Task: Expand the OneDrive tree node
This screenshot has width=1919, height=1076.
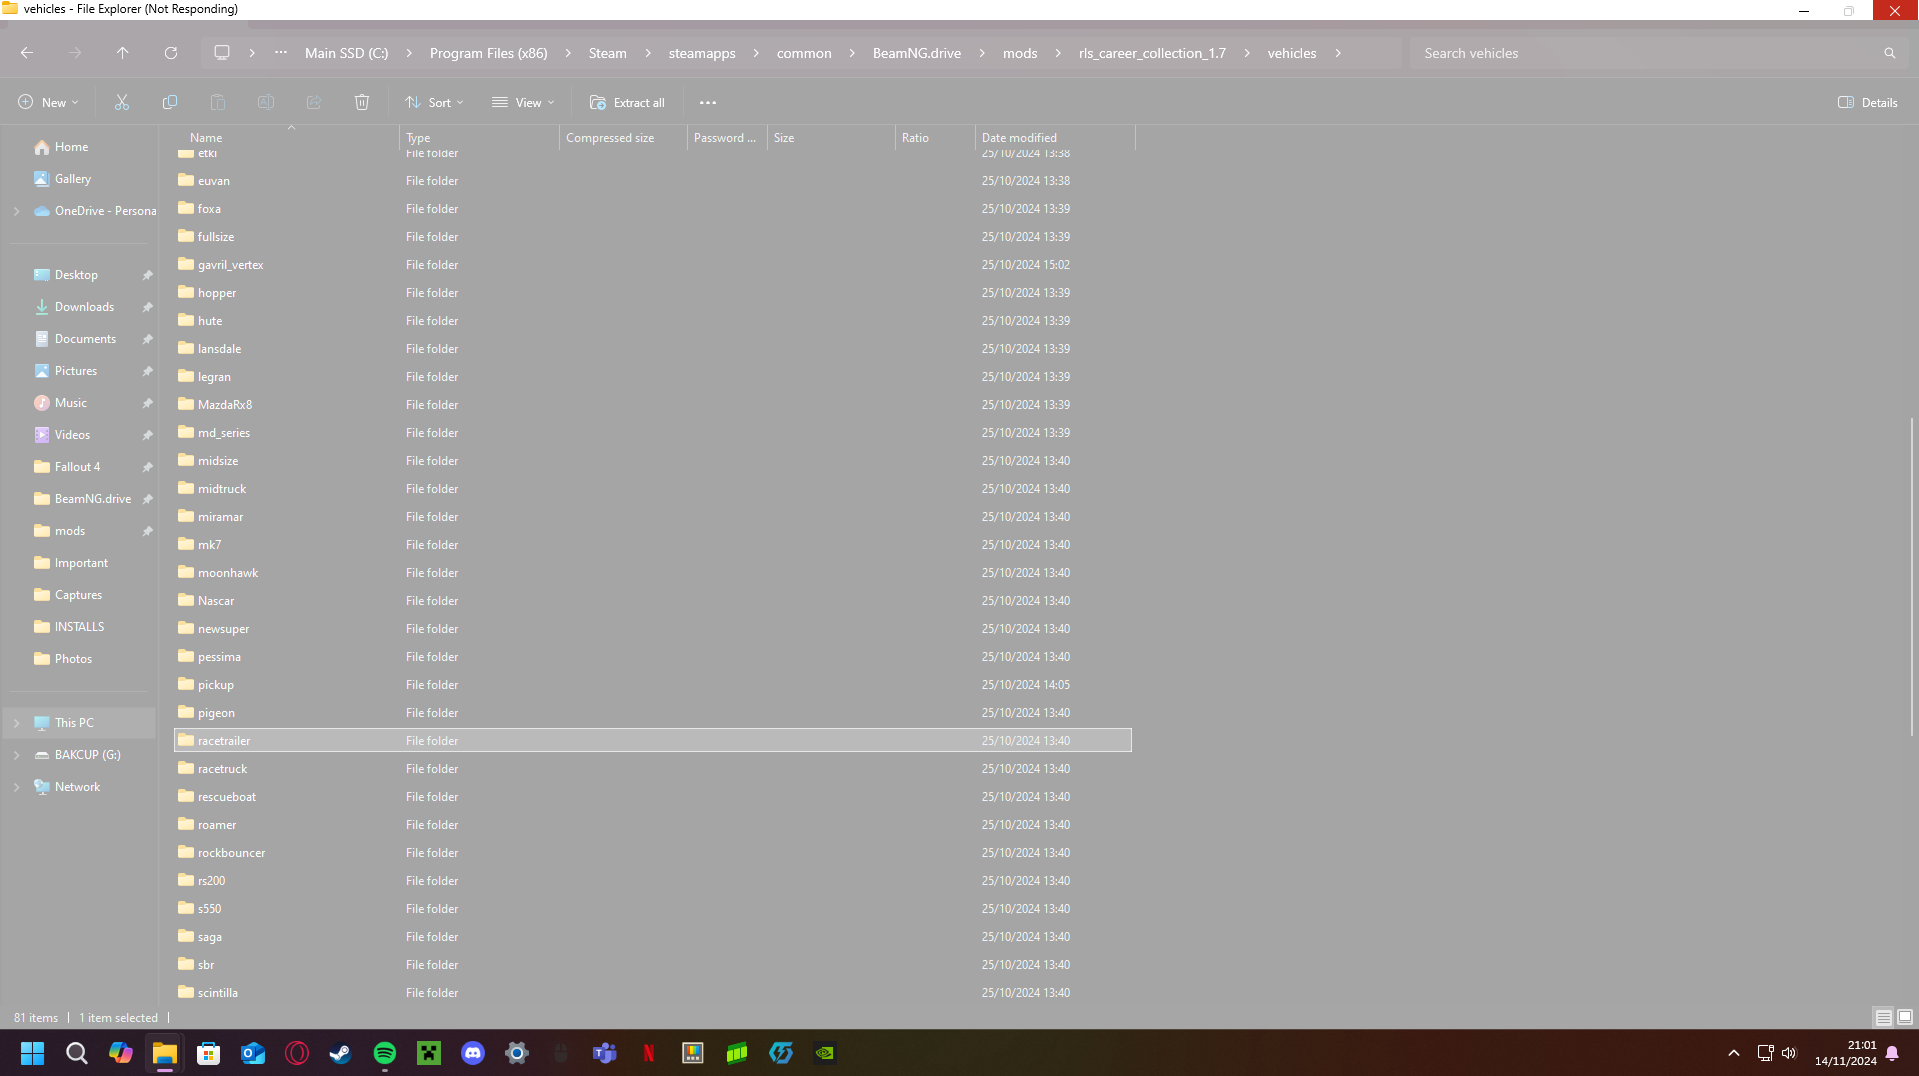Action: (16, 211)
